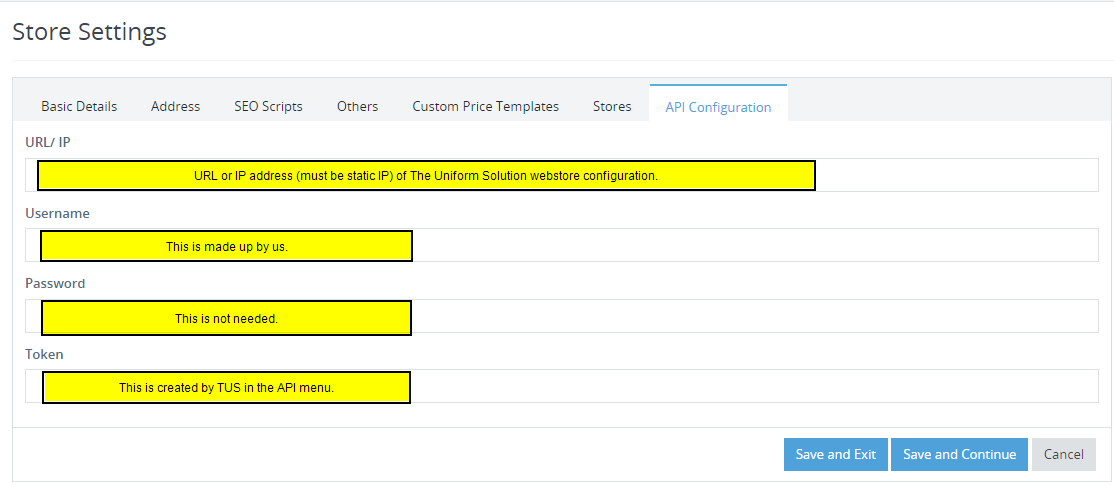Go to the Others tab
This screenshot has width=1114, height=485.
coord(357,106)
